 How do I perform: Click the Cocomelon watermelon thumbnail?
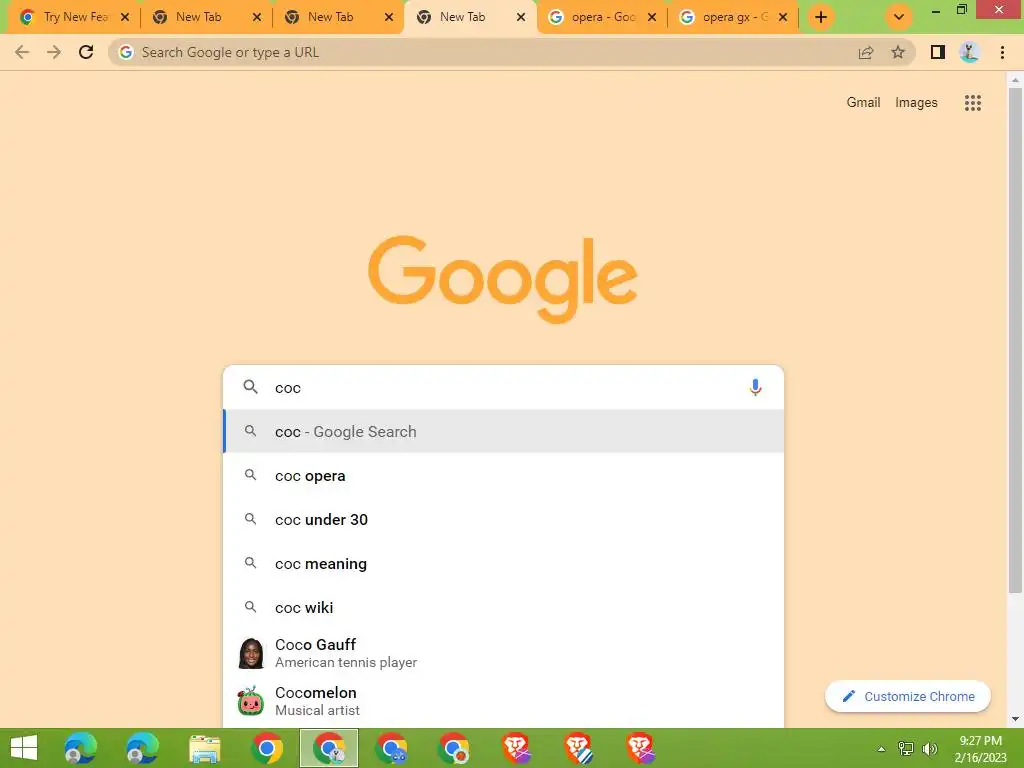pos(250,701)
